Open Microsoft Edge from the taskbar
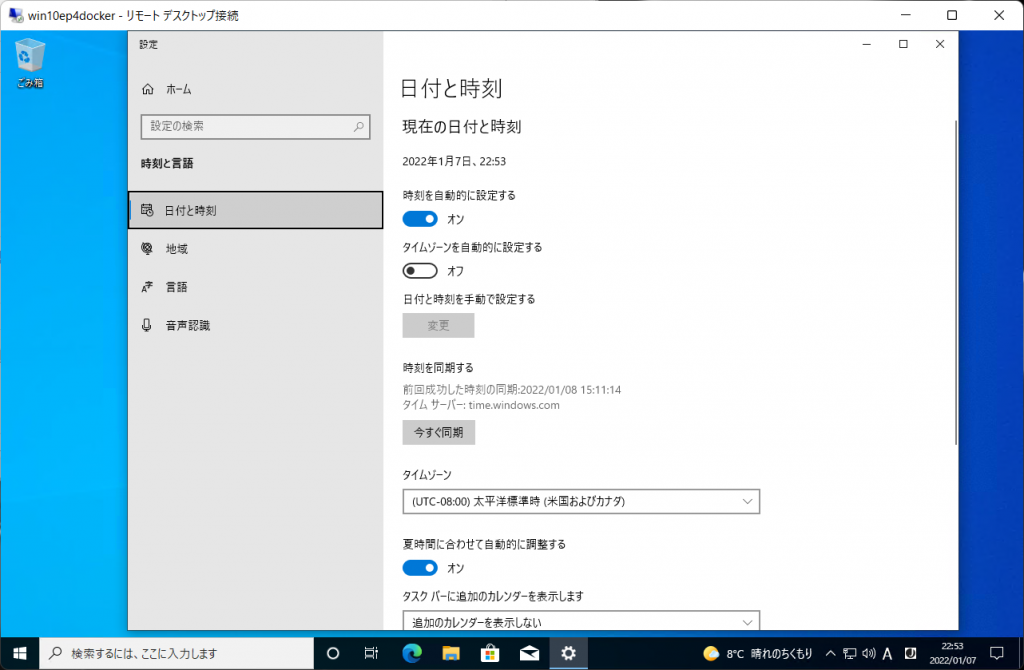 point(411,653)
